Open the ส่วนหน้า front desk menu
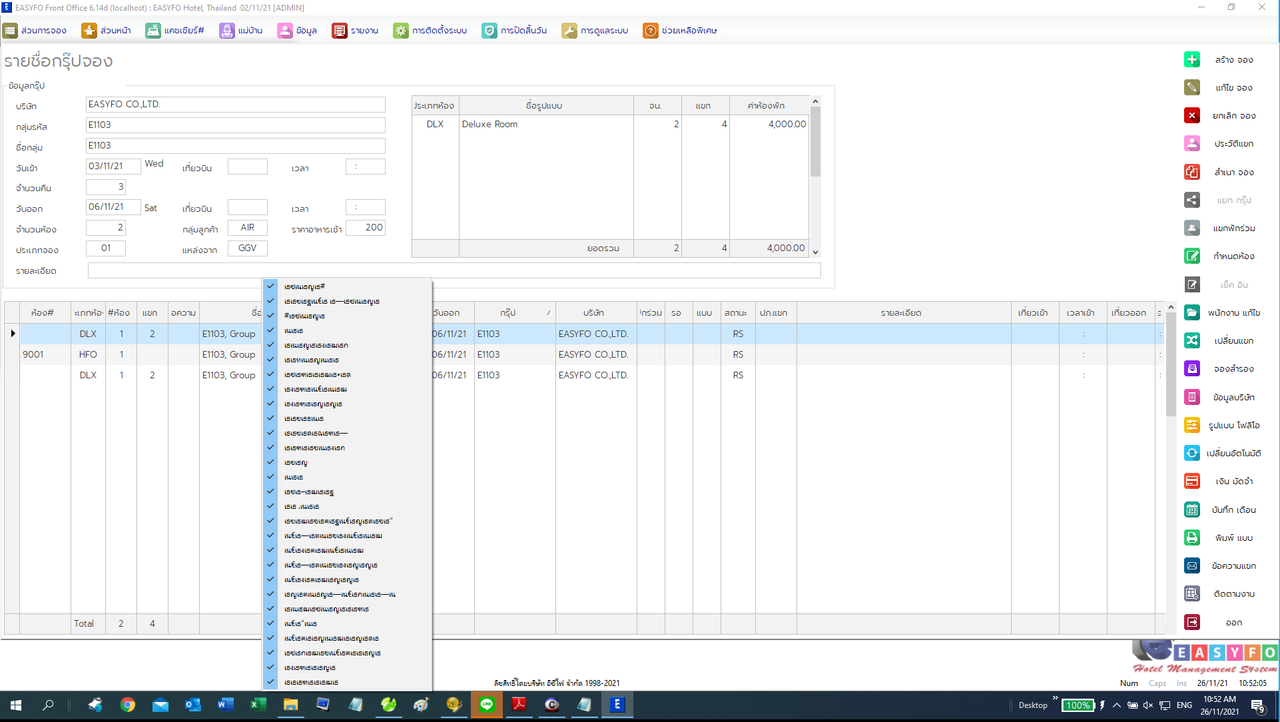Image resolution: width=1280 pixels, height=722 pixels. (107, 31)
